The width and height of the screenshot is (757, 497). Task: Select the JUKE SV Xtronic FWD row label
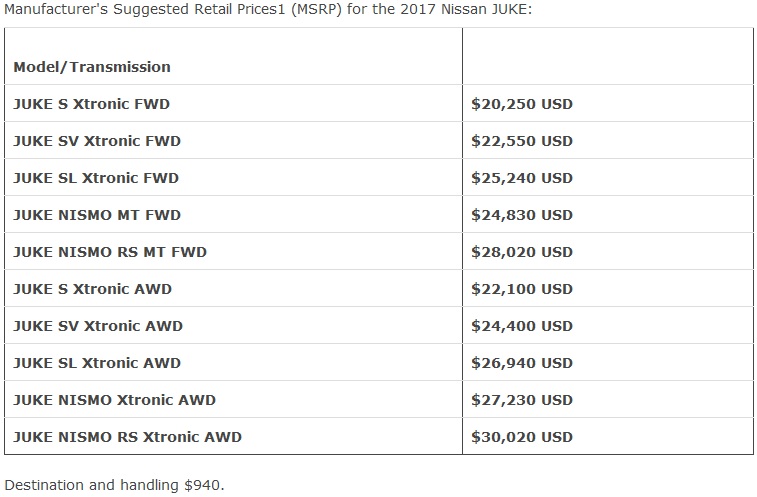(97, 141)
